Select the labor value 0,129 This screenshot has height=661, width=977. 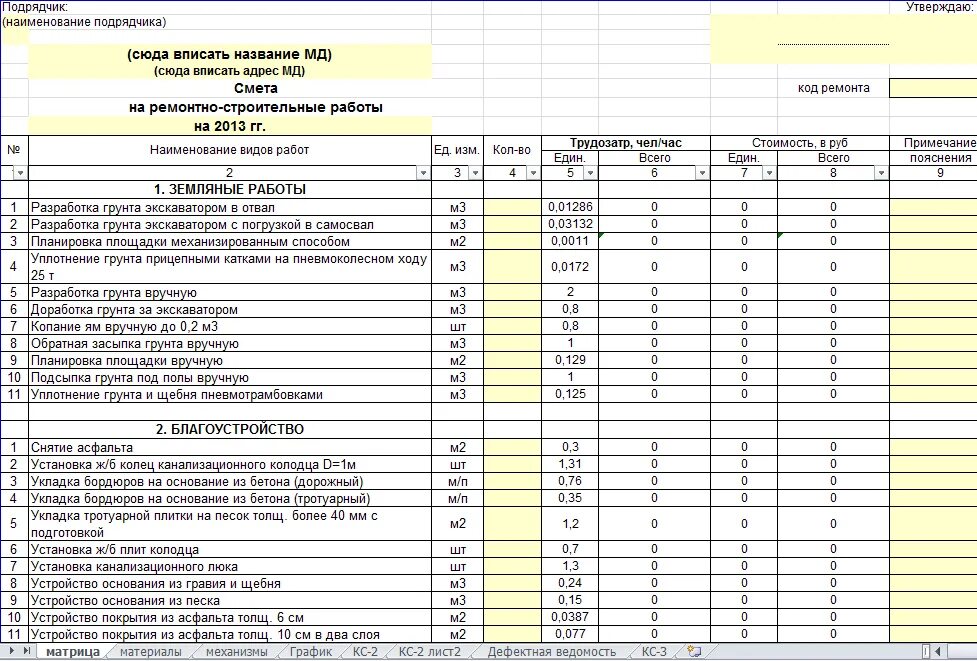pos(570,360)
